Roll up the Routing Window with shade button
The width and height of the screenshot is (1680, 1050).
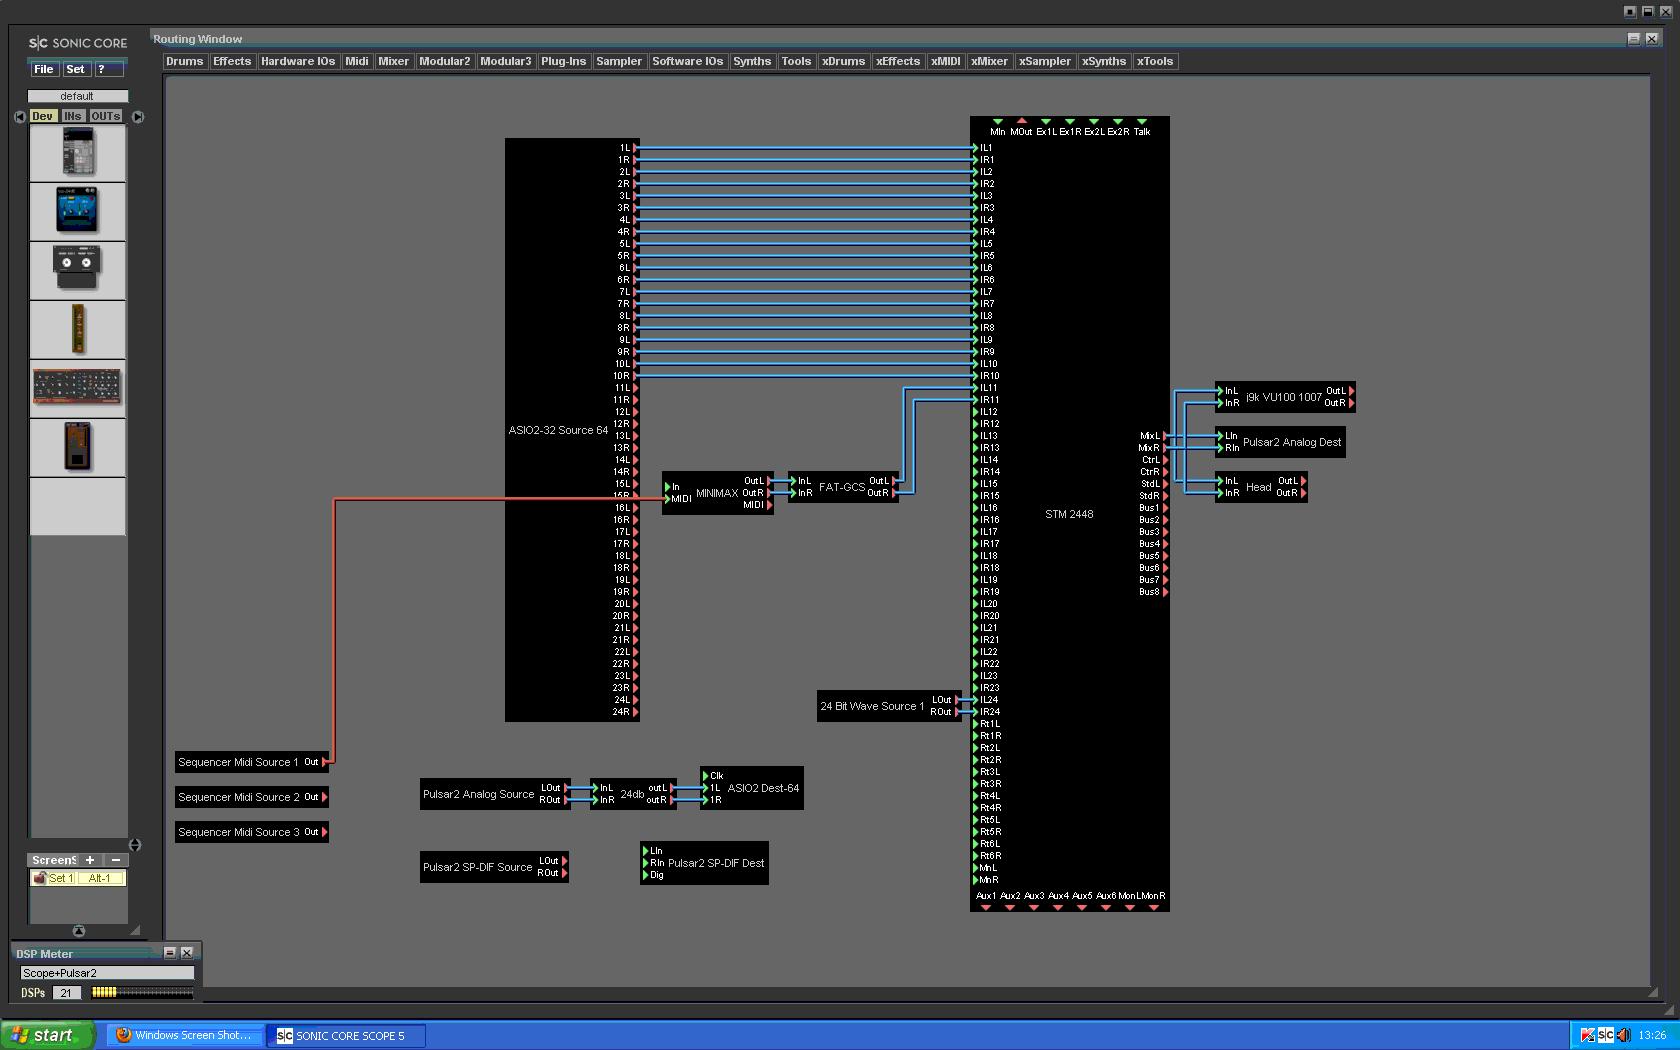(1634, 39)
